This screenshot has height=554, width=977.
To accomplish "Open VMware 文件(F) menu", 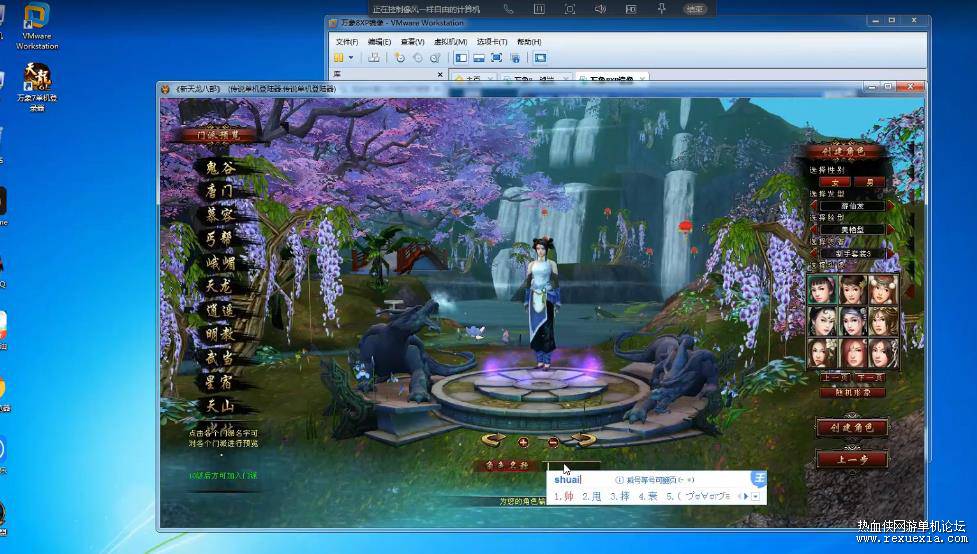I will (346, 42).
